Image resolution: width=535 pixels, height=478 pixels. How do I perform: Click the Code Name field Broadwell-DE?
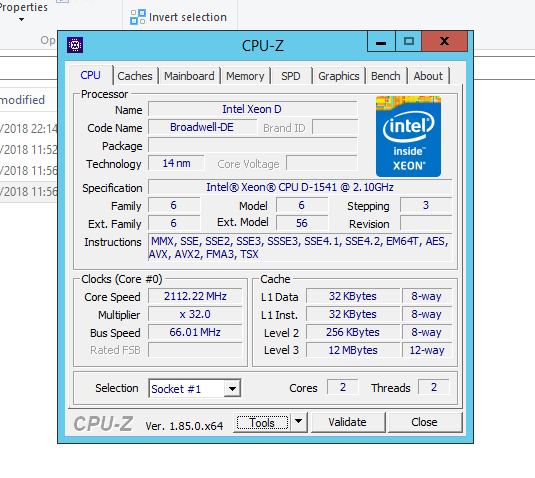point(202,127)
